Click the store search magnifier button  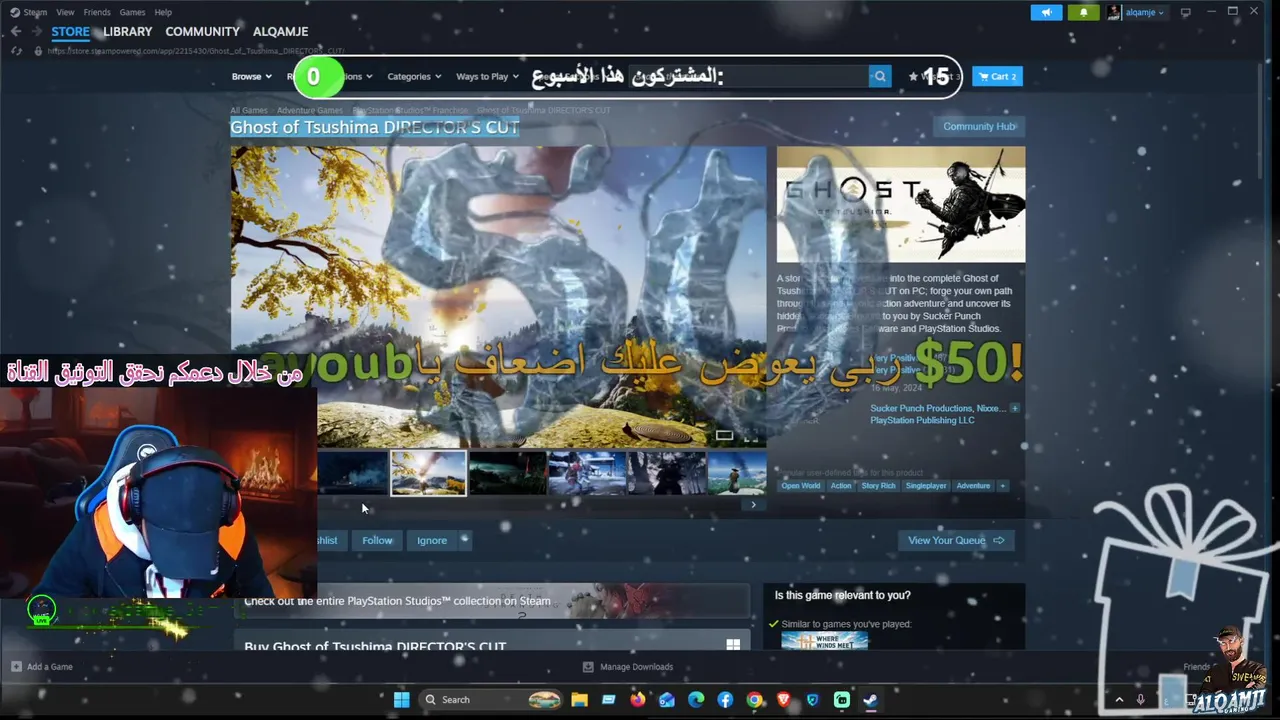point(880,76)
